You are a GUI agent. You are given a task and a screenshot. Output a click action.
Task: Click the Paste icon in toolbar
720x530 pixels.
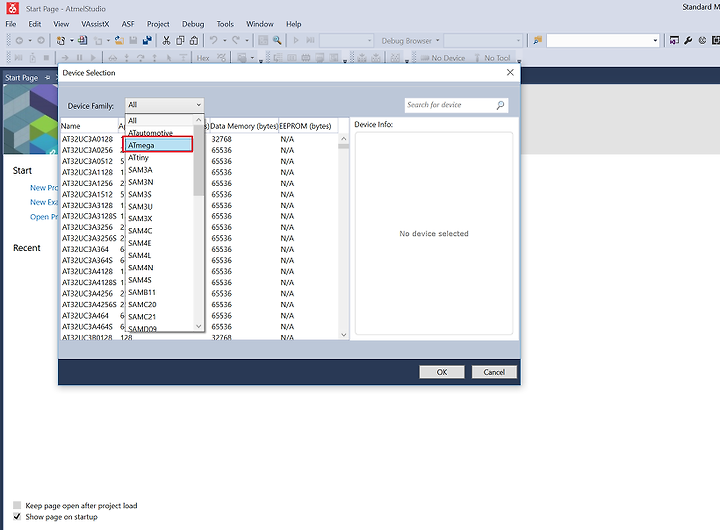[194, 40]
